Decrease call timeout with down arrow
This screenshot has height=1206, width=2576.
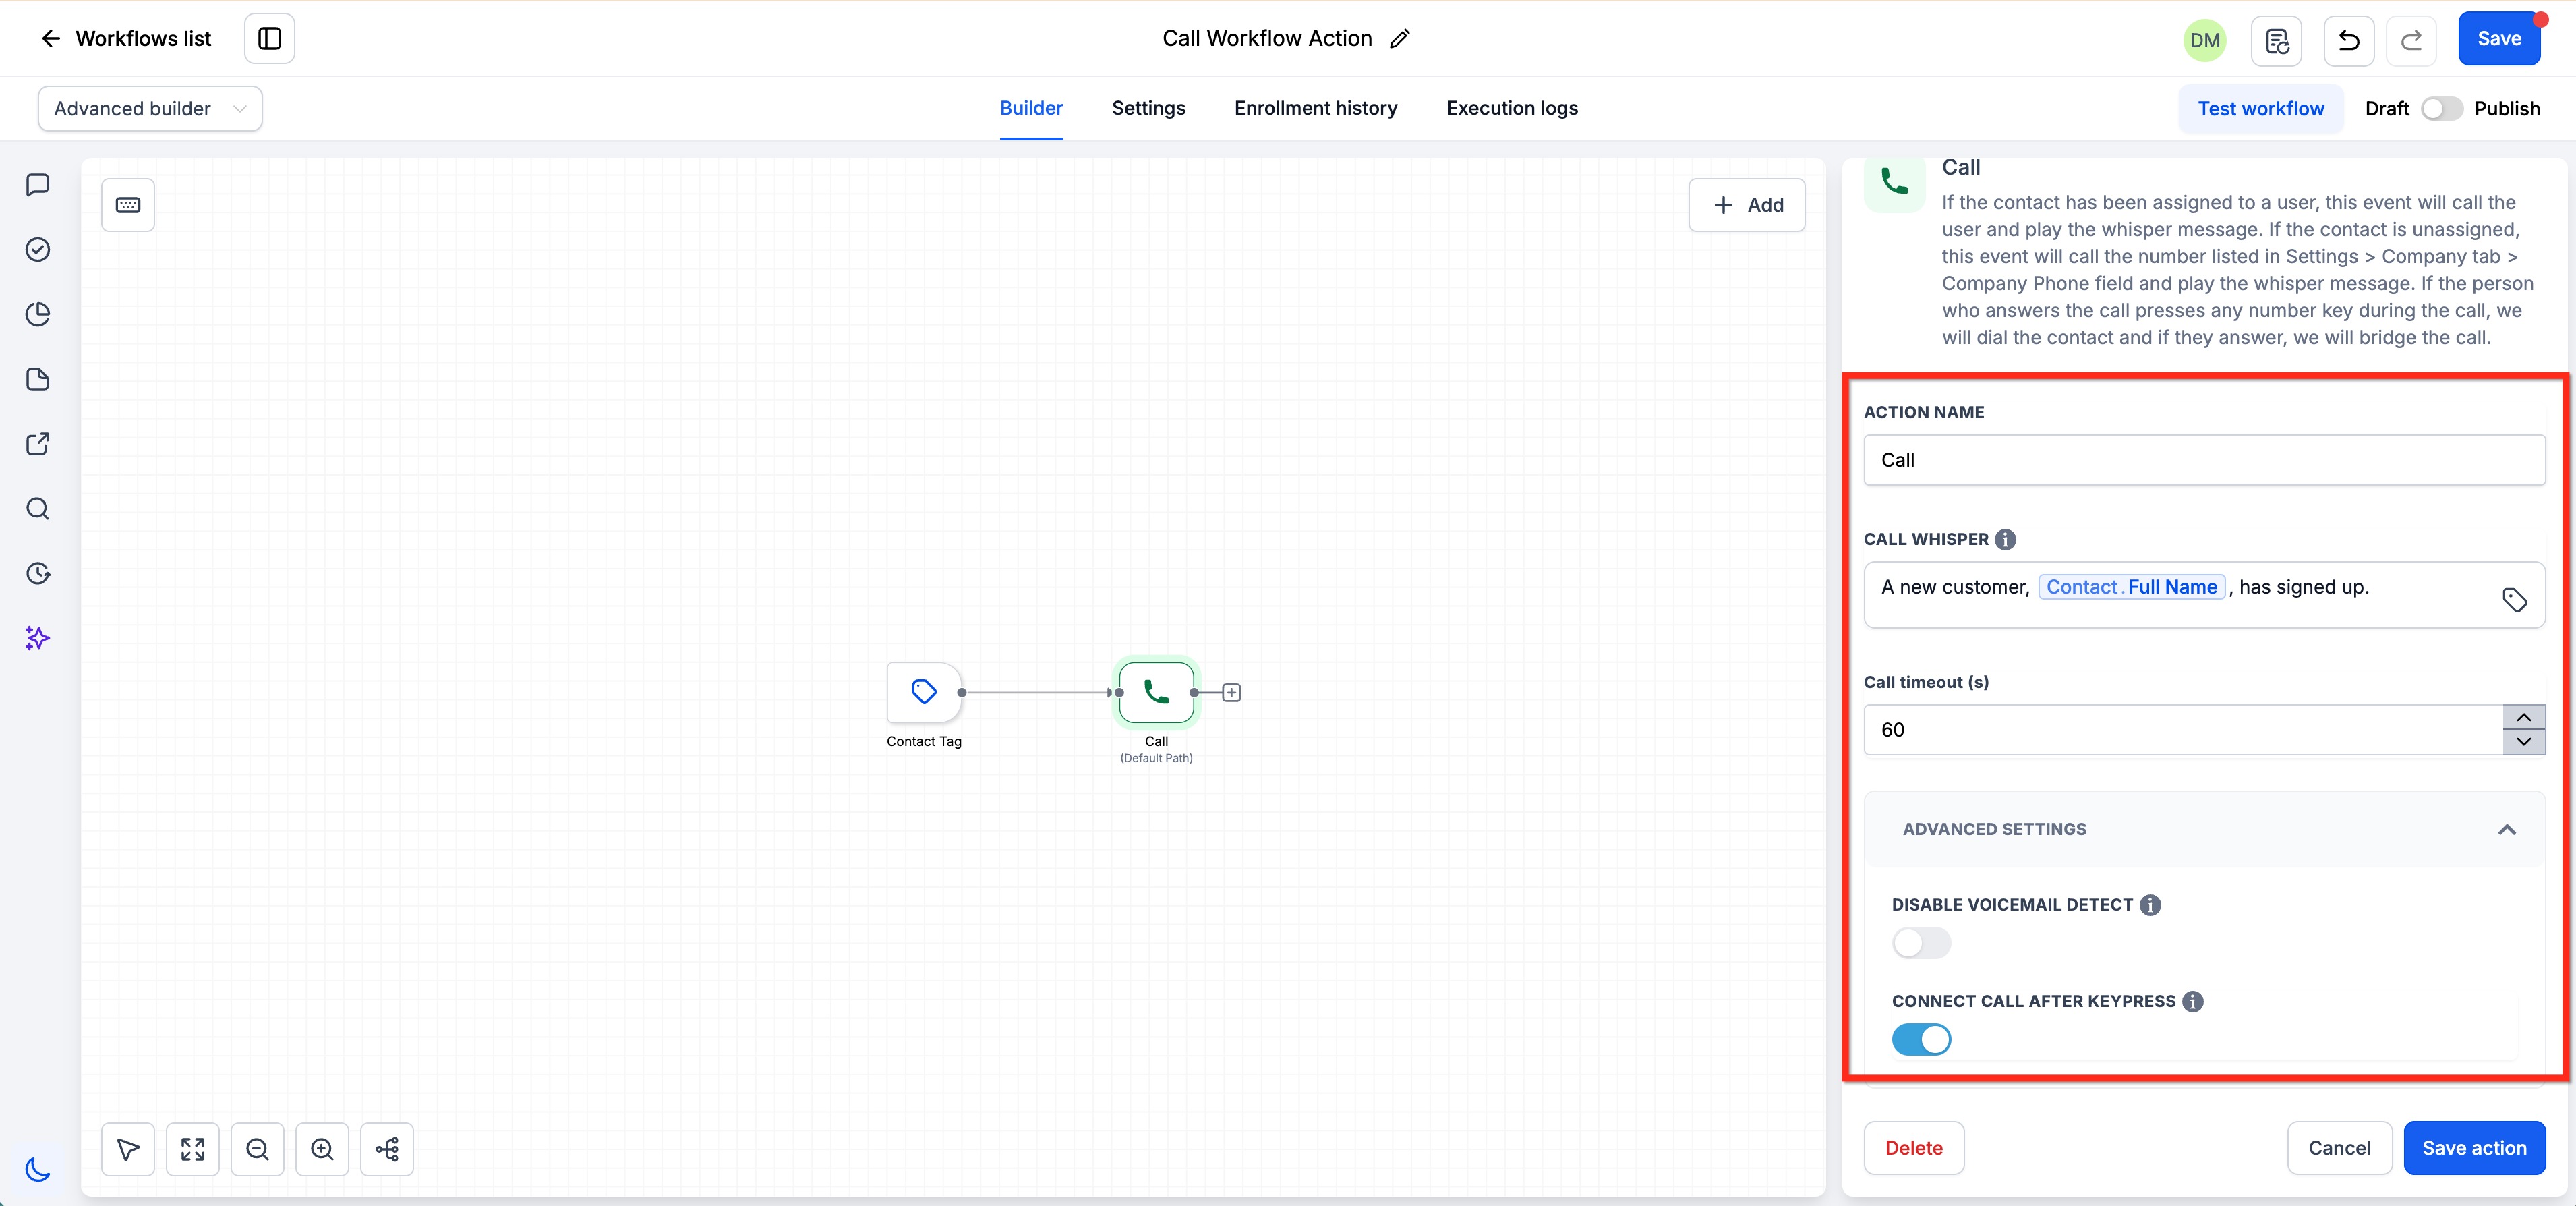click(2523, 742)
